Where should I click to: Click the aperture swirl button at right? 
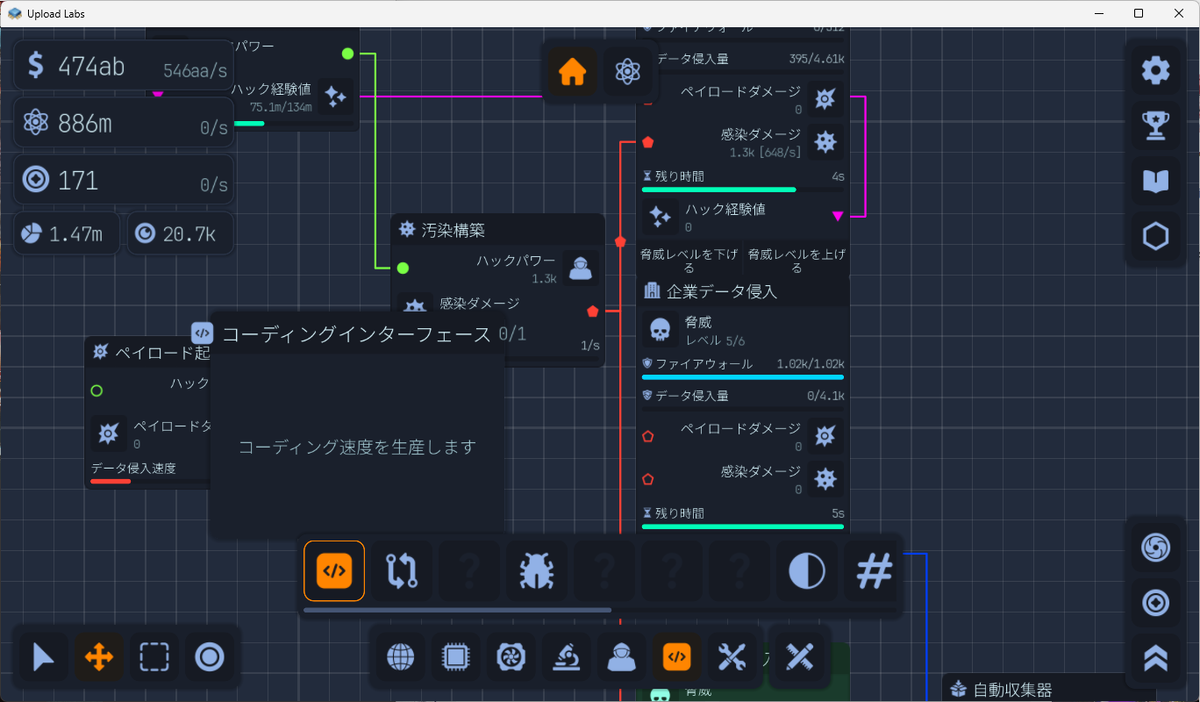[1156, 547]
